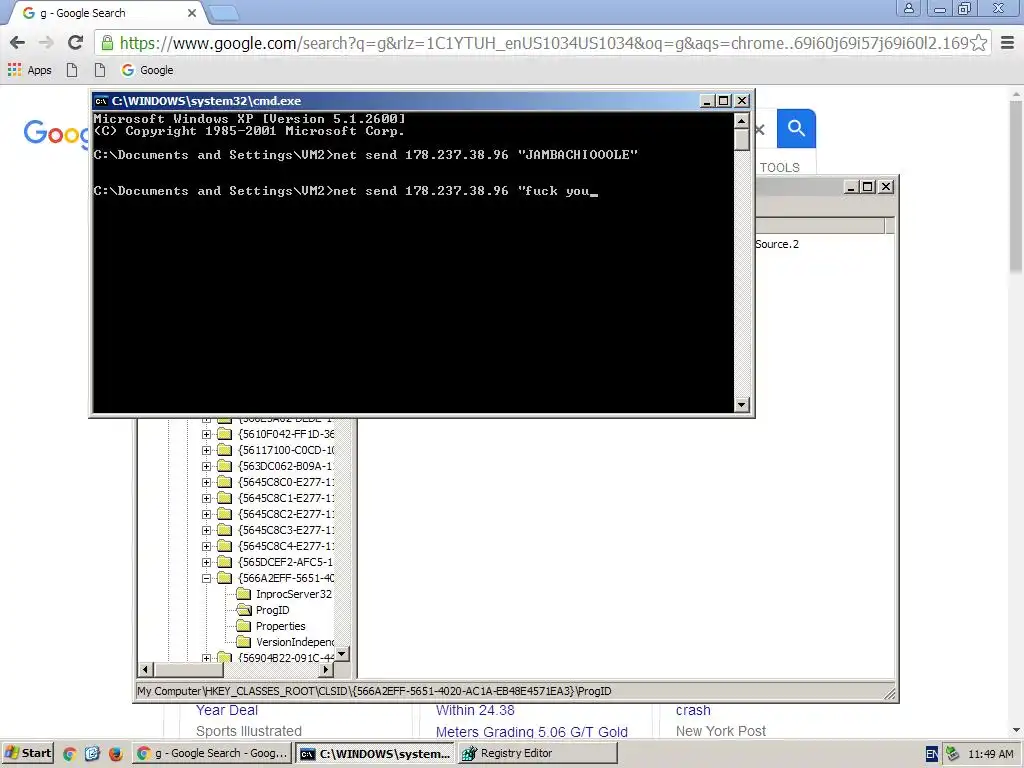
Task: Expand the {5610F042-FF1D-36 registry key
Action: pos(206,434)
